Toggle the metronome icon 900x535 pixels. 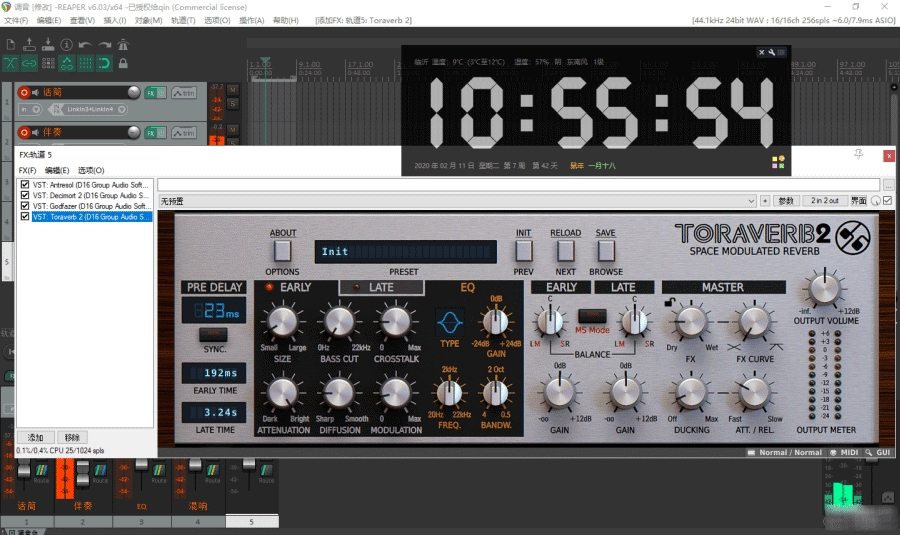pyautogui.click(x=123, y=45)
